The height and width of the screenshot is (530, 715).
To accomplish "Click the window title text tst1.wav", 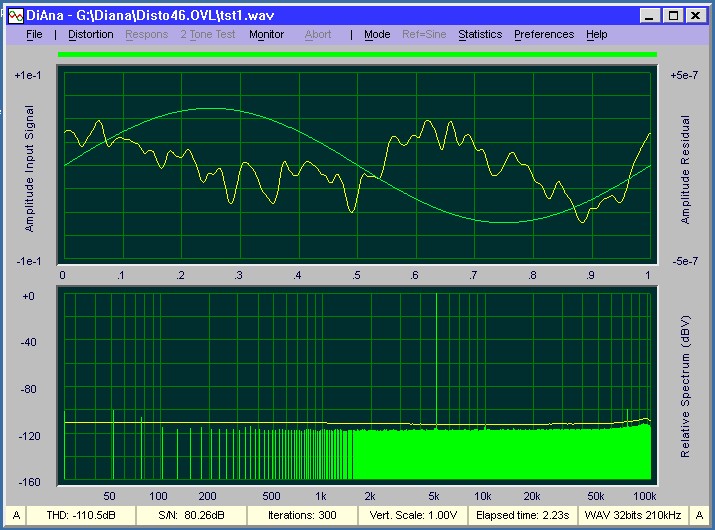I will [x=247, y=16].
